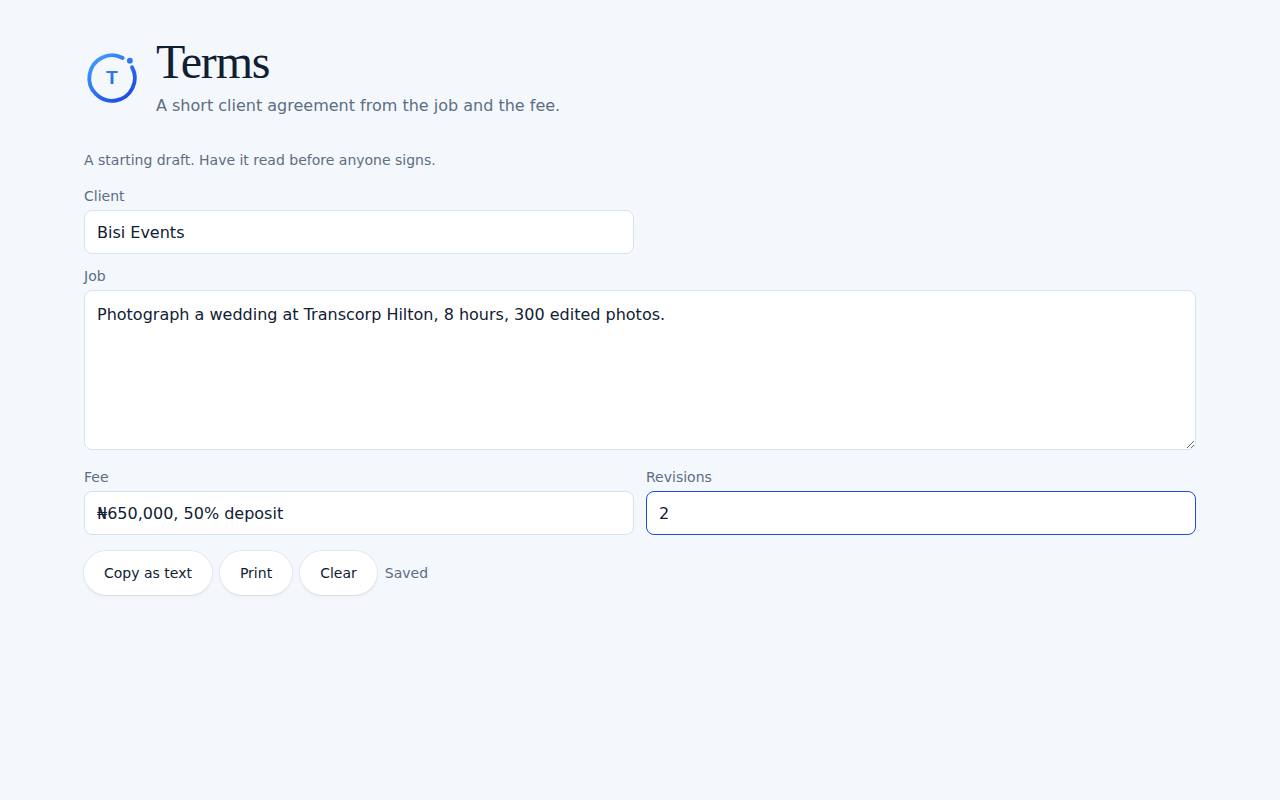This screenshot has width=1280, height=800.
Task: Click the Fee label
Action: [96, 477]
